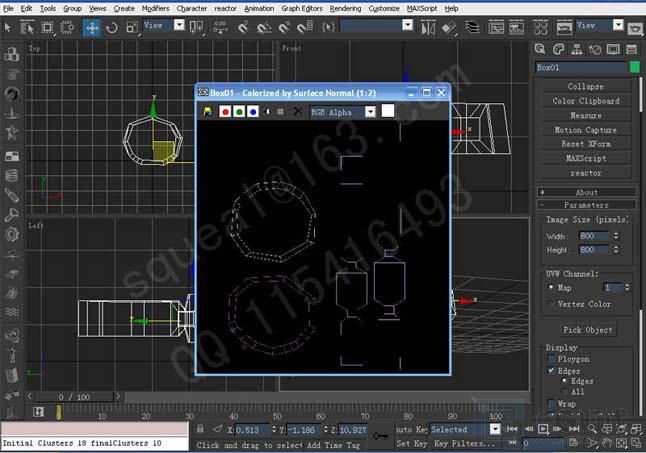This screenshot has height=453, width=646.
Task: Click the Motion Capture button
Action: click(x=585, y=130)
